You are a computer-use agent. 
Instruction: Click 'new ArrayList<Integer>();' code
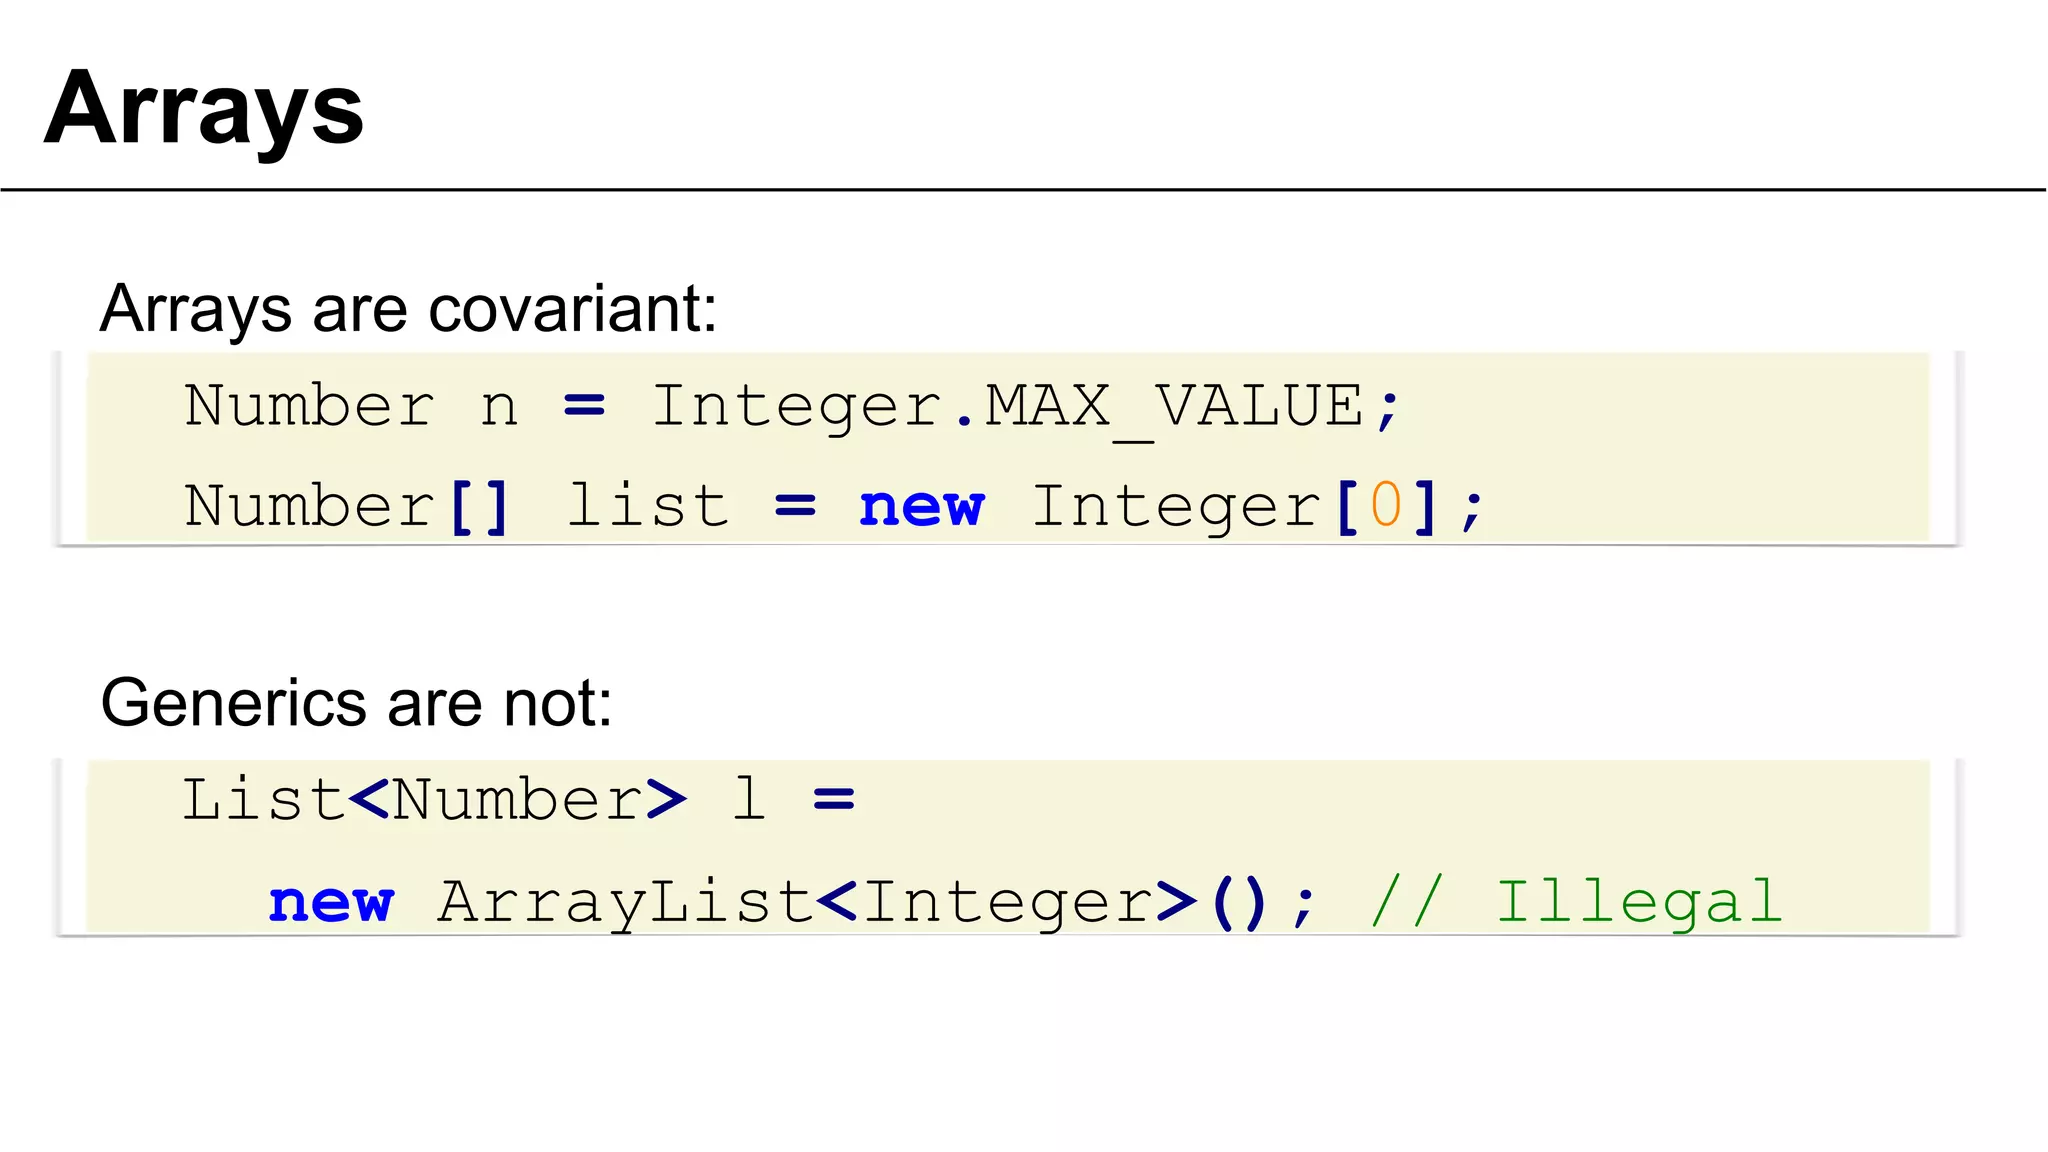(x=792, y=903)
